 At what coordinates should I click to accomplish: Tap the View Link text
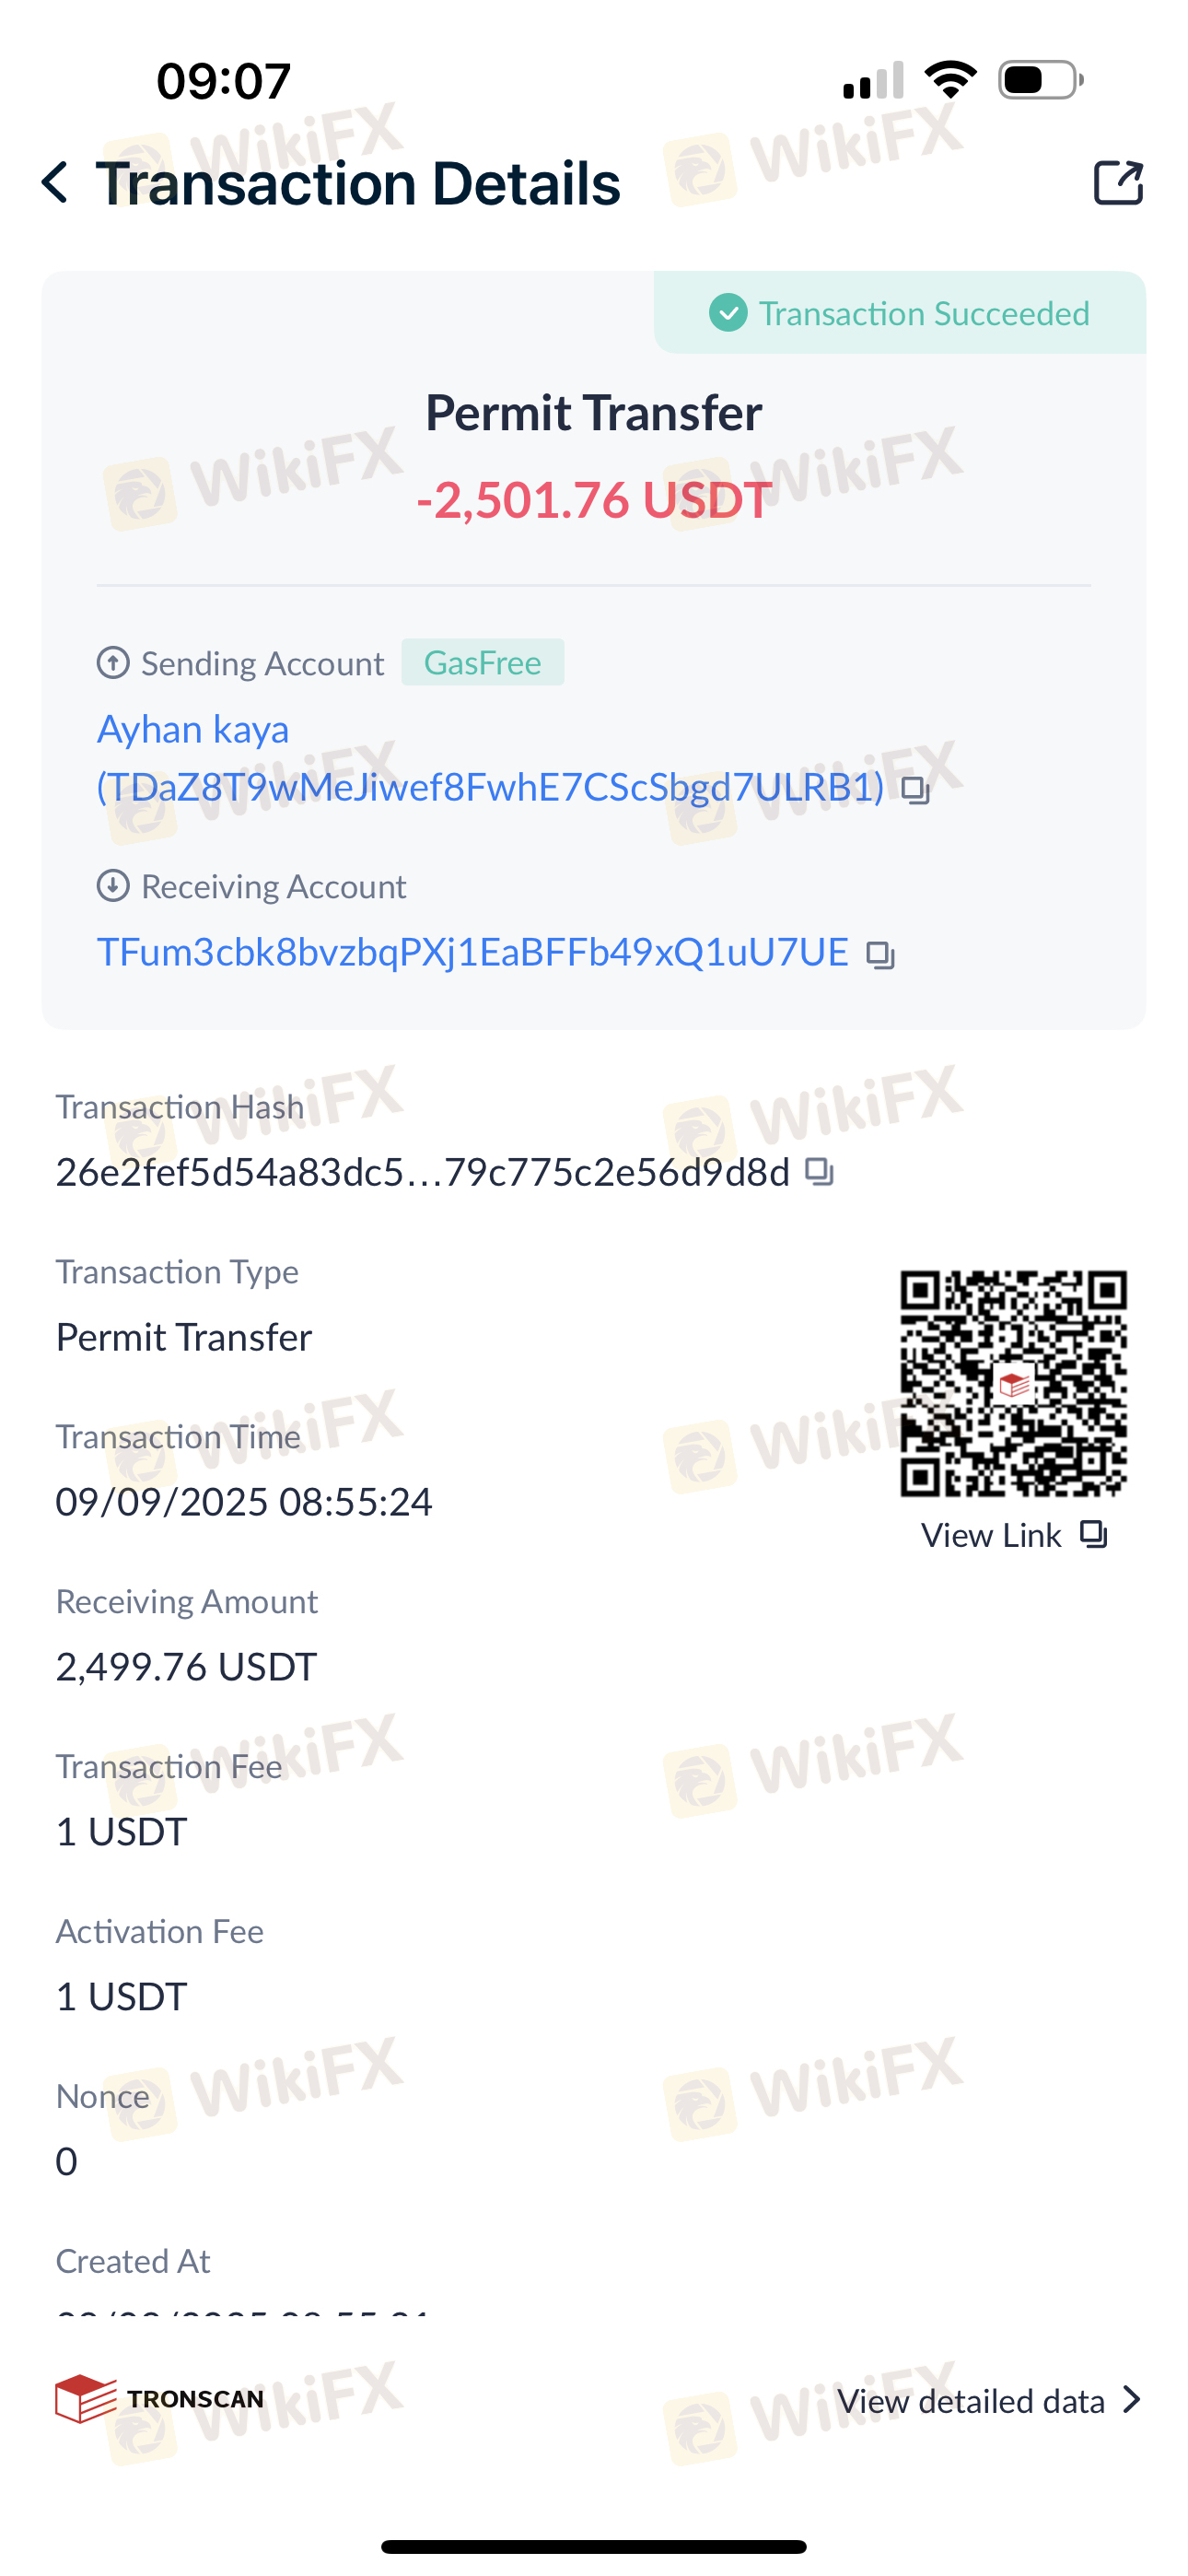tap(990, 1535)
